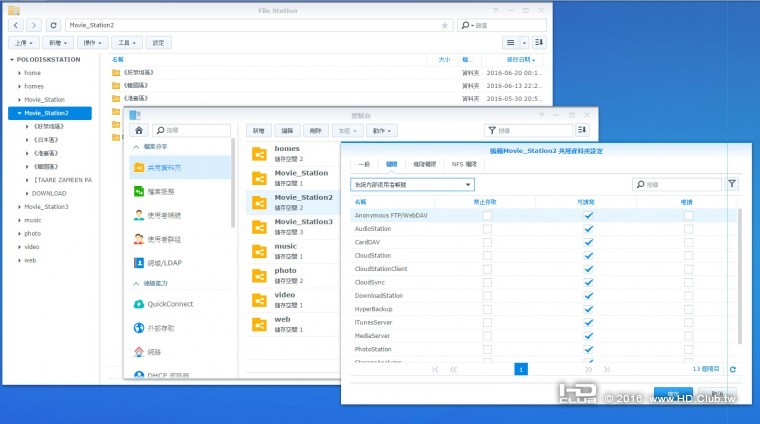Switch to the 一般 tab

(x=364, y=163)
